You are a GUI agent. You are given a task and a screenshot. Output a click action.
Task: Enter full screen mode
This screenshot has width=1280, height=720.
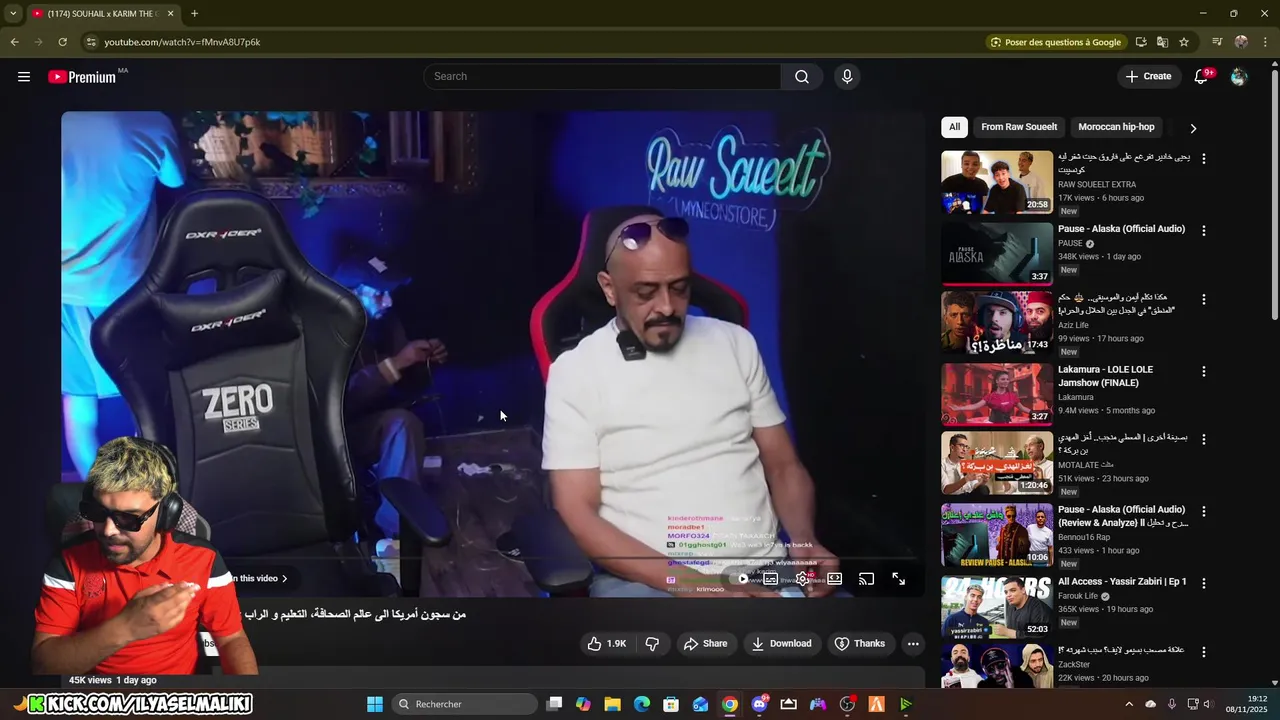coord(899,579)
